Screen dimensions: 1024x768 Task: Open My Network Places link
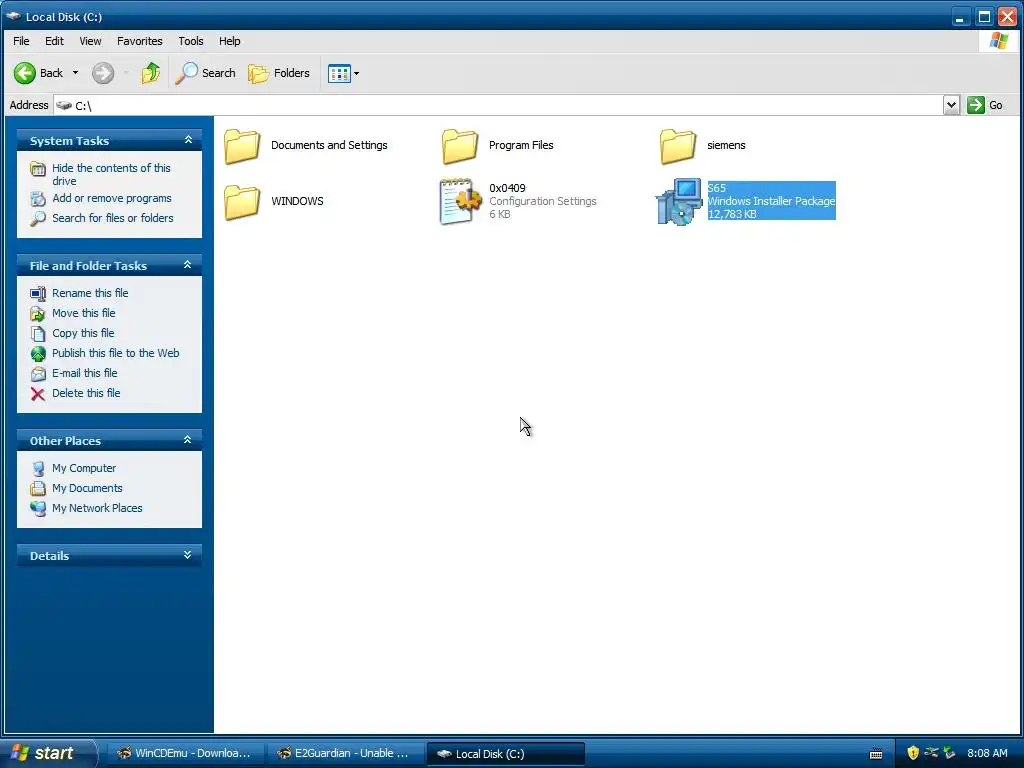(97, 508)
